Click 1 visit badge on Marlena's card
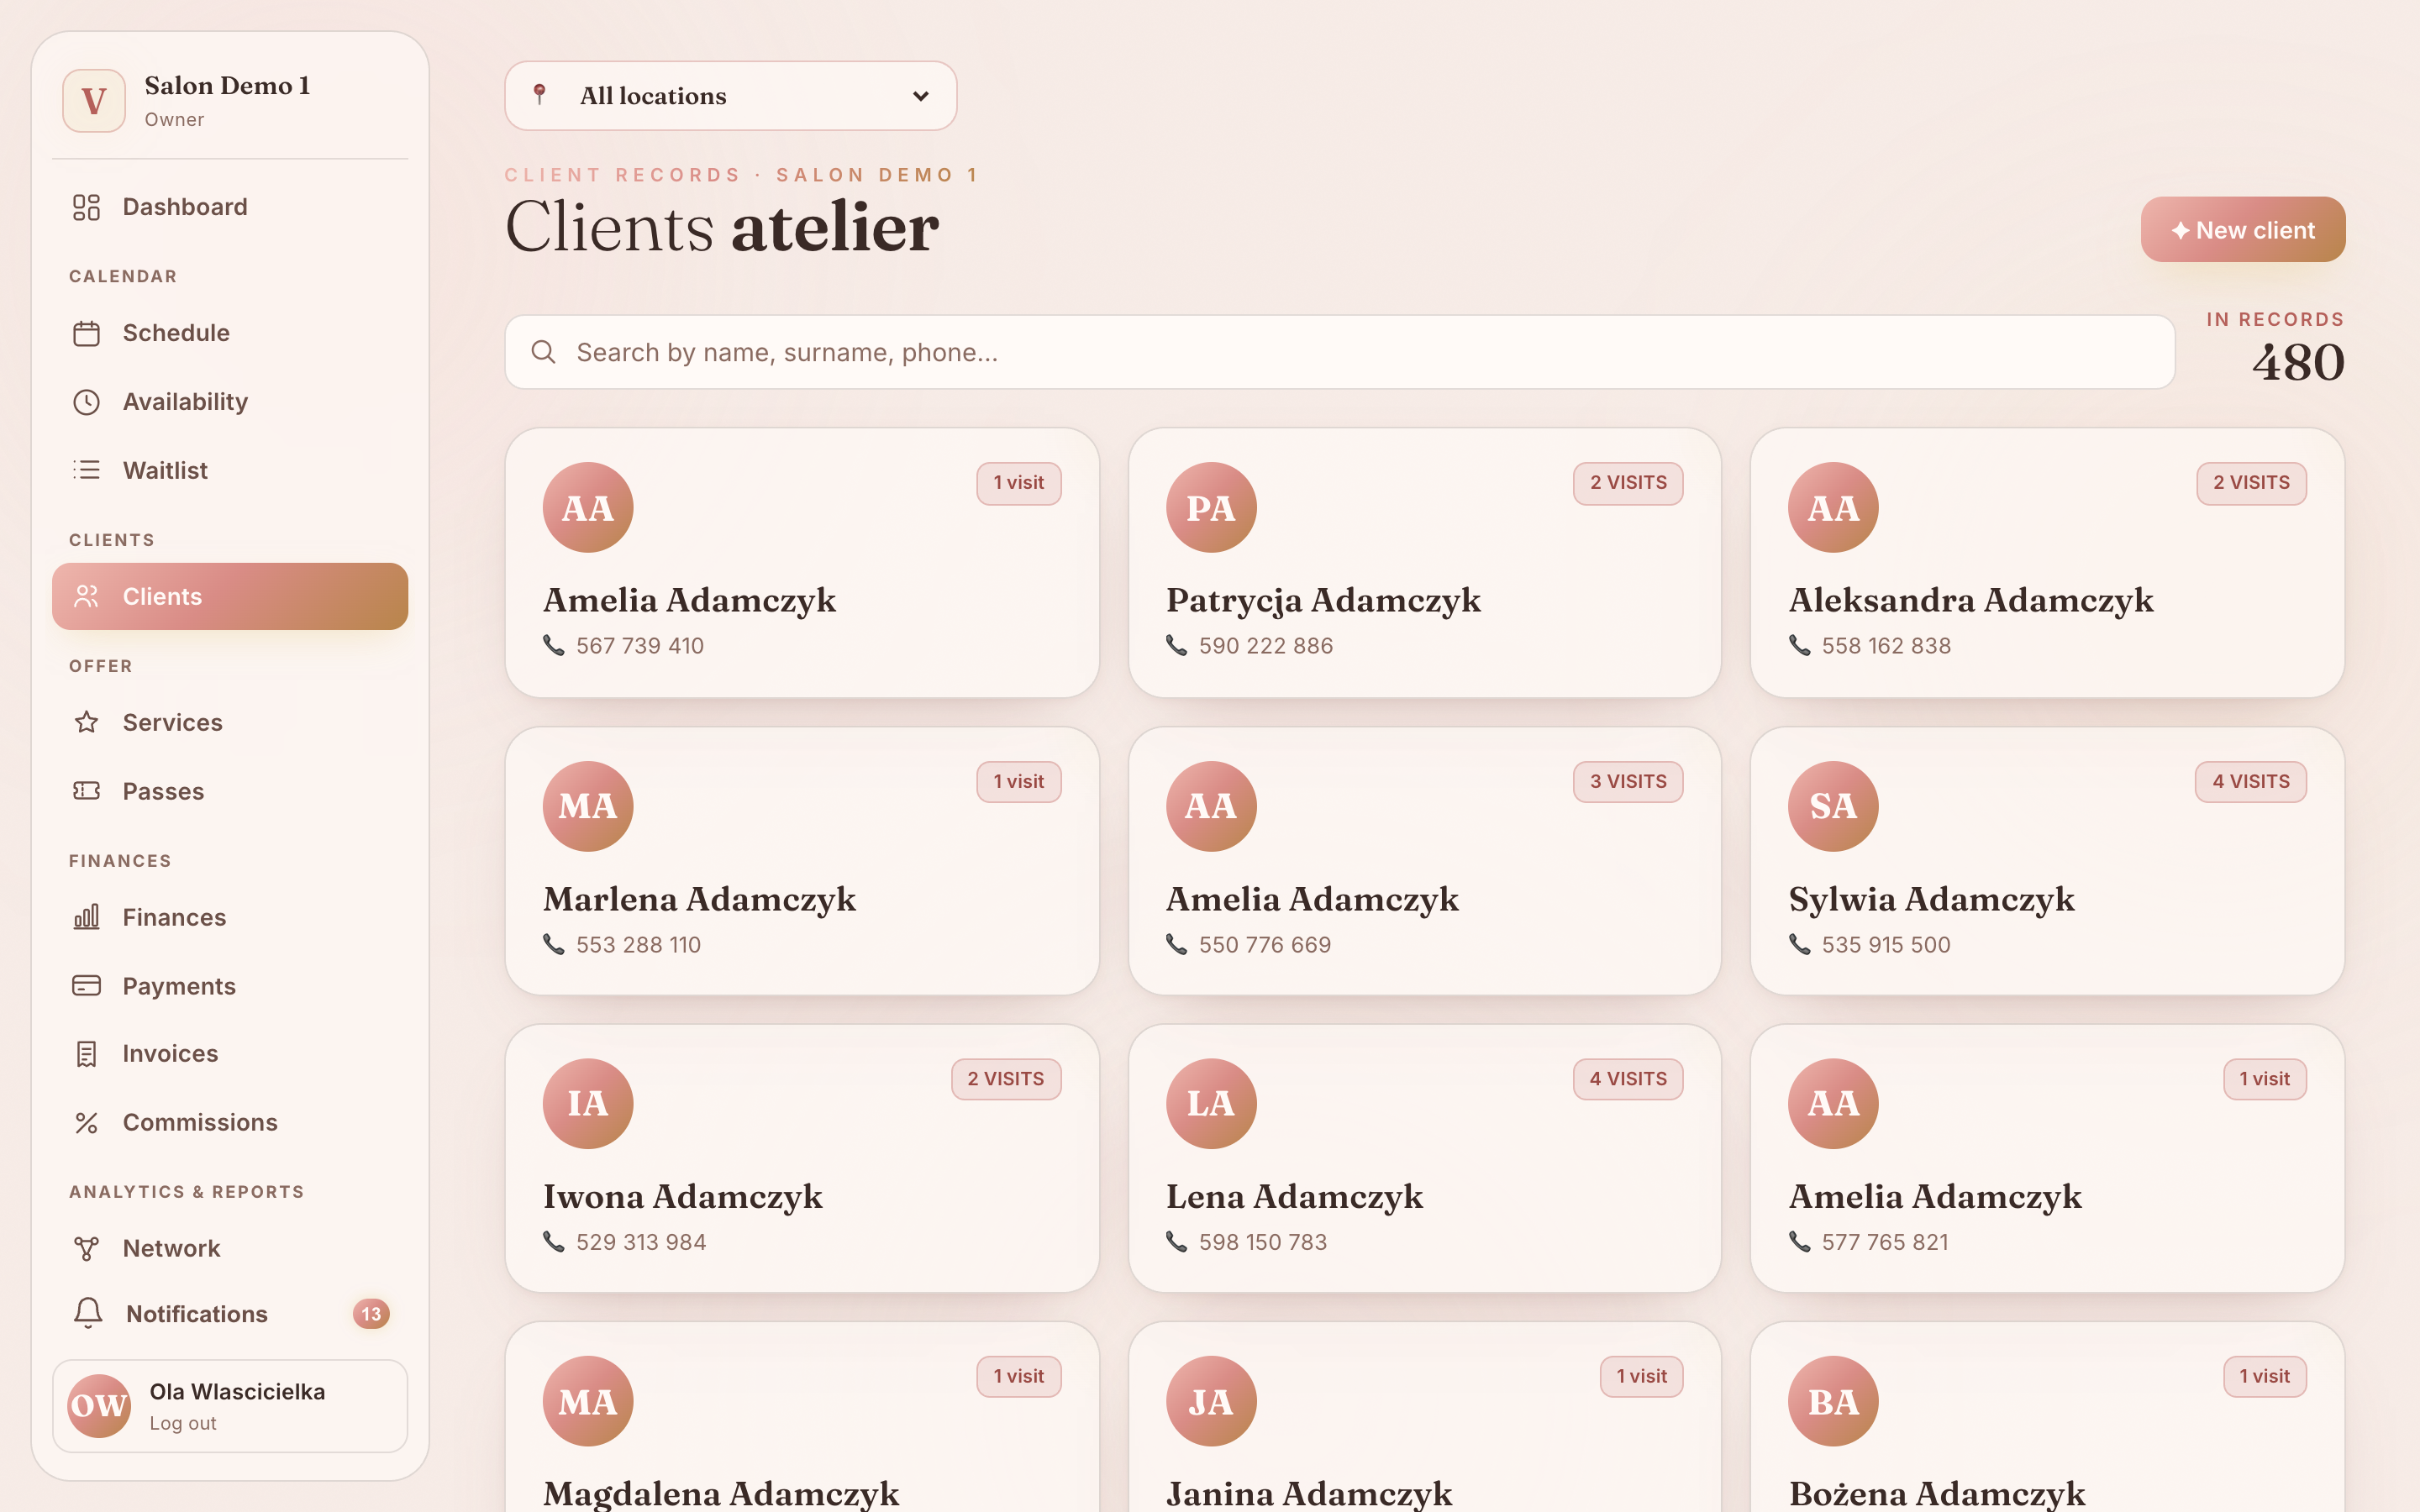This screenshot has width=2420, height=1512. pyautogui.click(x=1019, y=782)
